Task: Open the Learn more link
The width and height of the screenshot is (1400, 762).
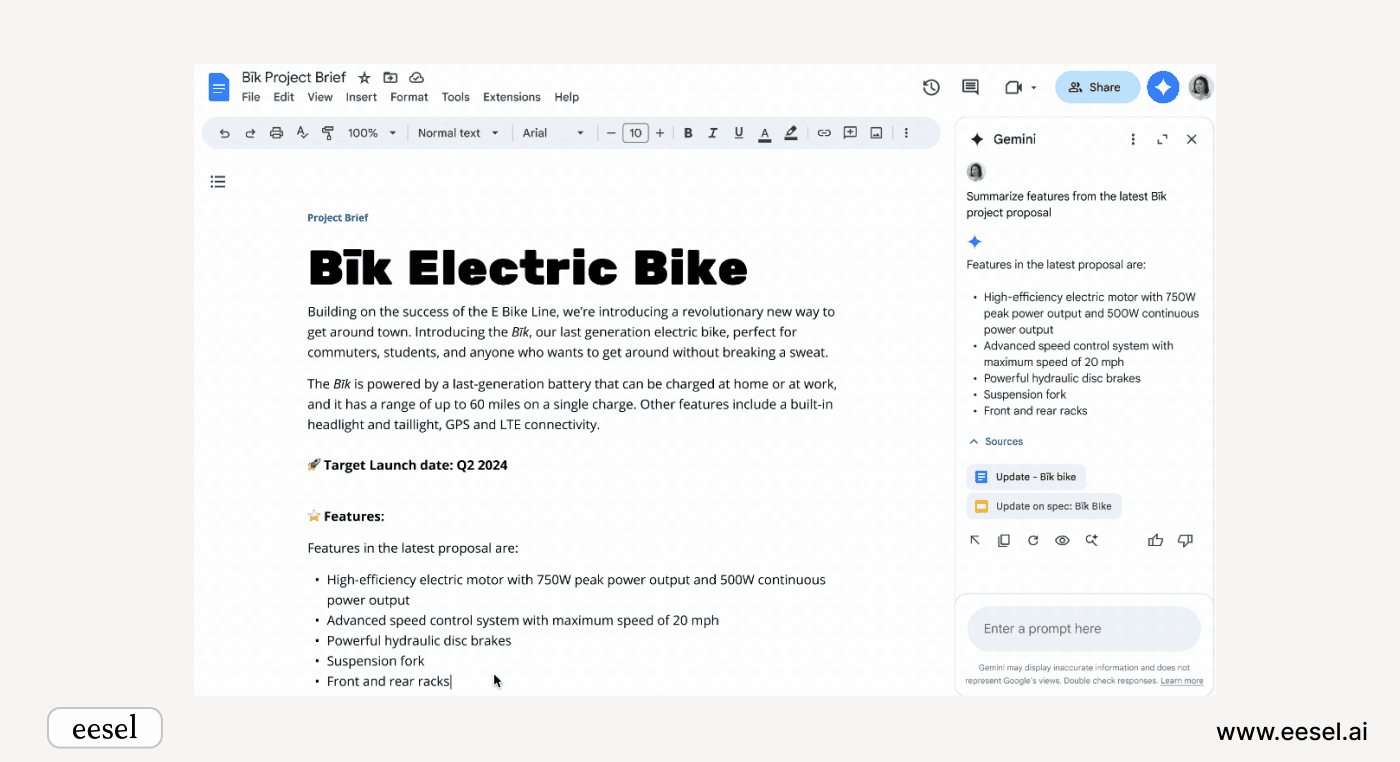Action: pos(1181,681)
